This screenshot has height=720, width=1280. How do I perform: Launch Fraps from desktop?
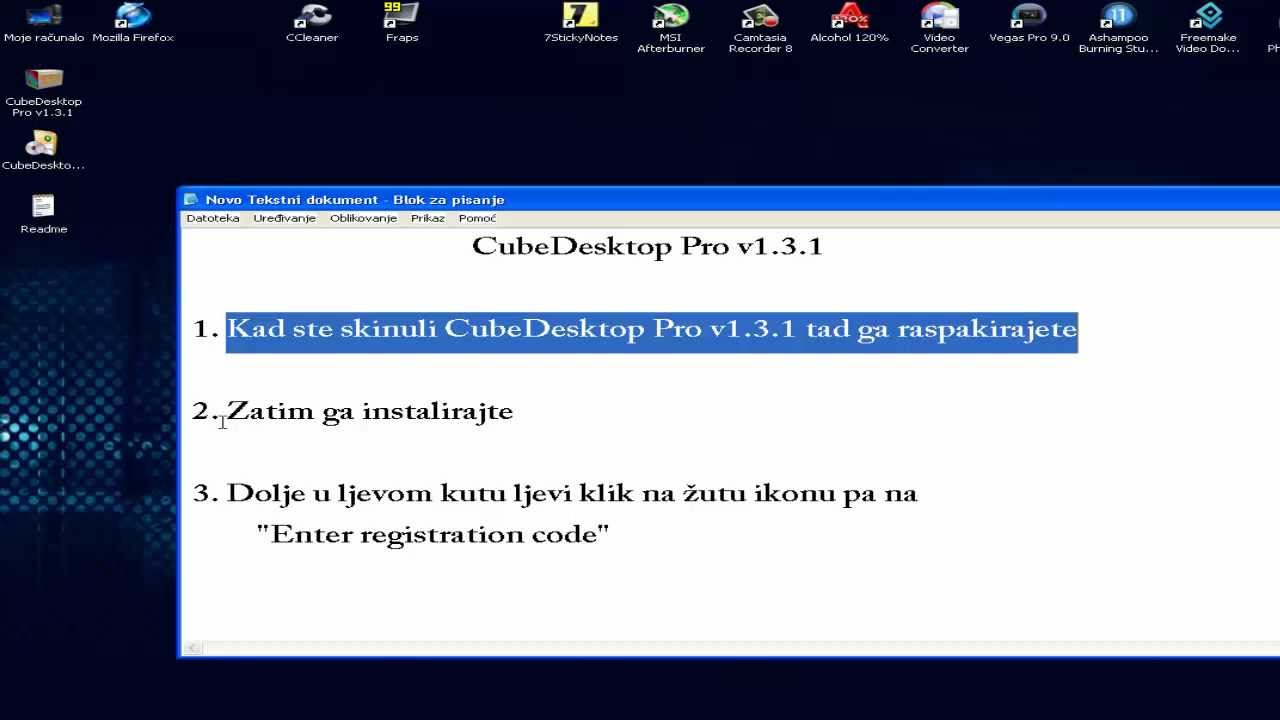402,23
